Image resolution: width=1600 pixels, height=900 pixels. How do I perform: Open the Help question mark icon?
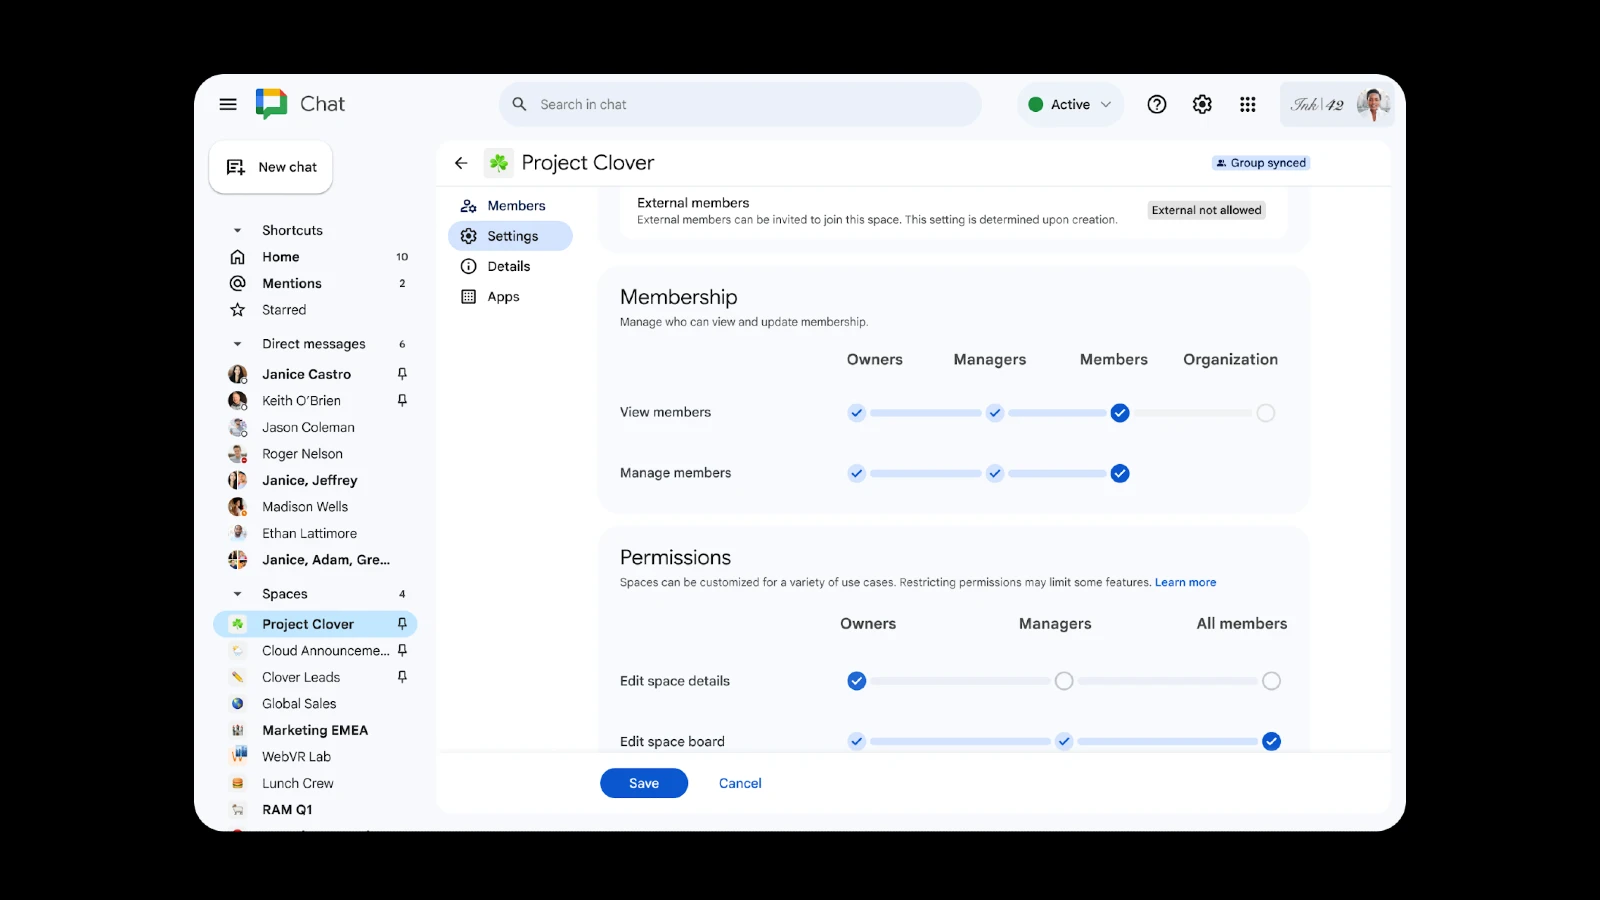click(x=1157, y=104)
